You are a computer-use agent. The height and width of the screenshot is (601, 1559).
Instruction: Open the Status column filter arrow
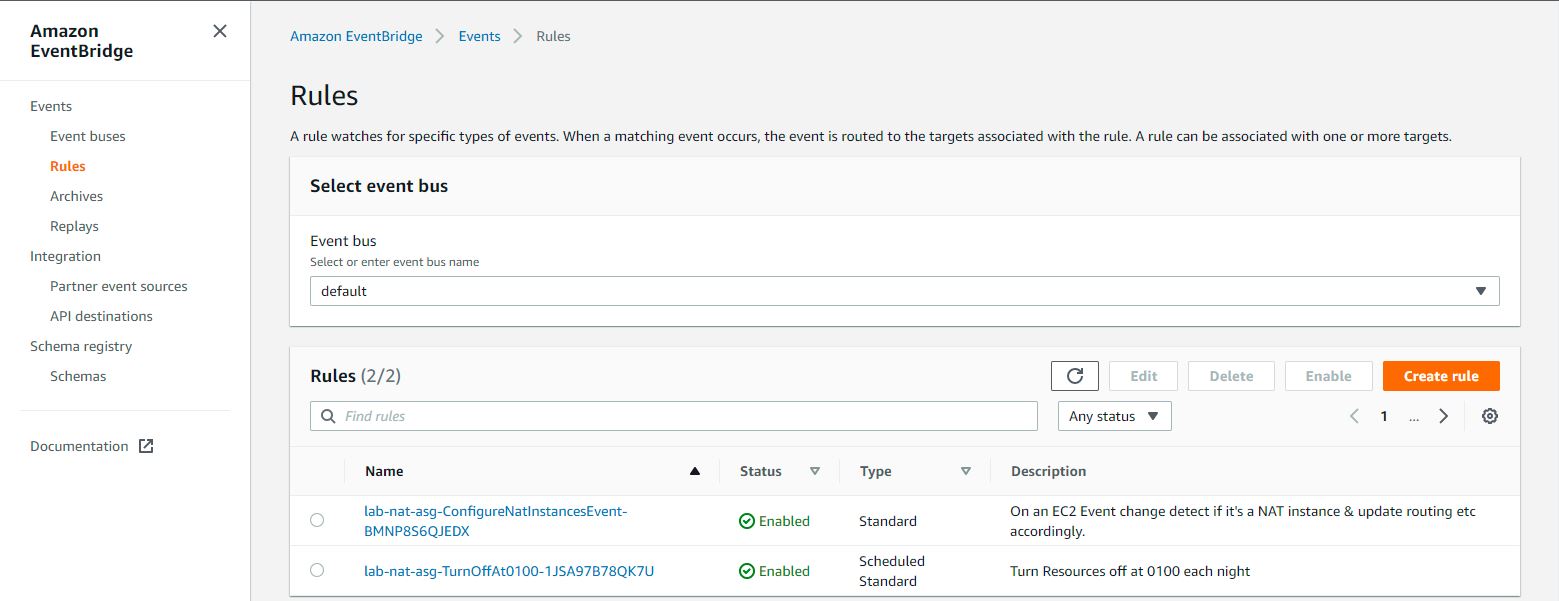[x=815, y=471]
